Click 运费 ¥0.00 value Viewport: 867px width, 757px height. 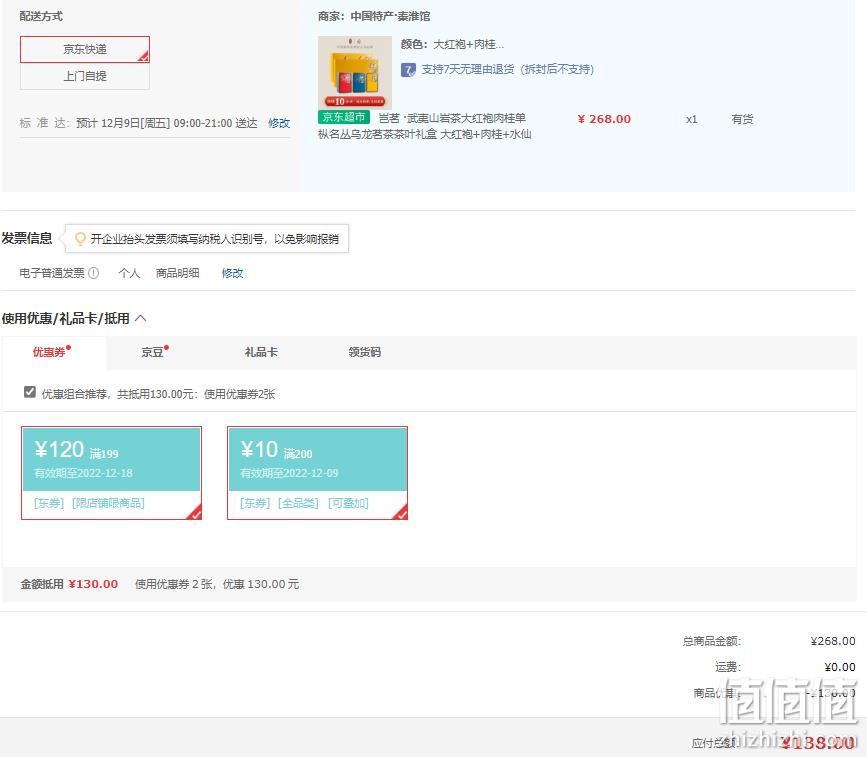839,667
